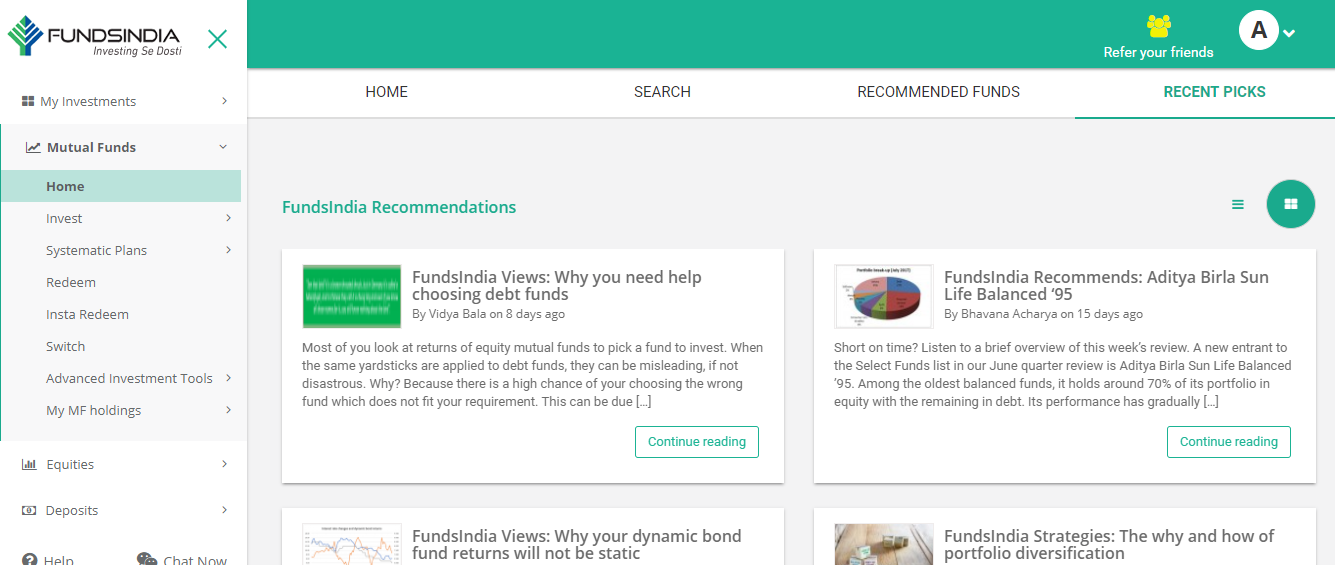
Task: Click the FundsIndia logo
Action: [94, 37]
